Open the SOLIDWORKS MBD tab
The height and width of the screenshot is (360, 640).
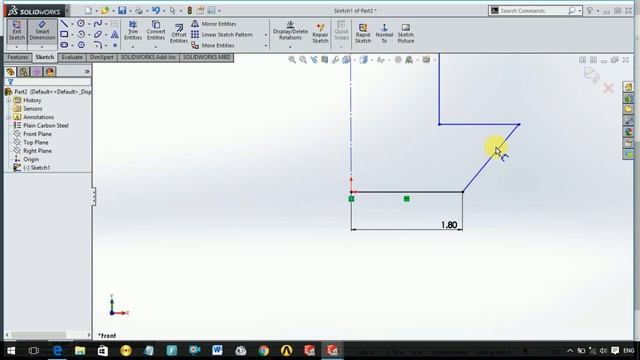click(x=207, y=57)
